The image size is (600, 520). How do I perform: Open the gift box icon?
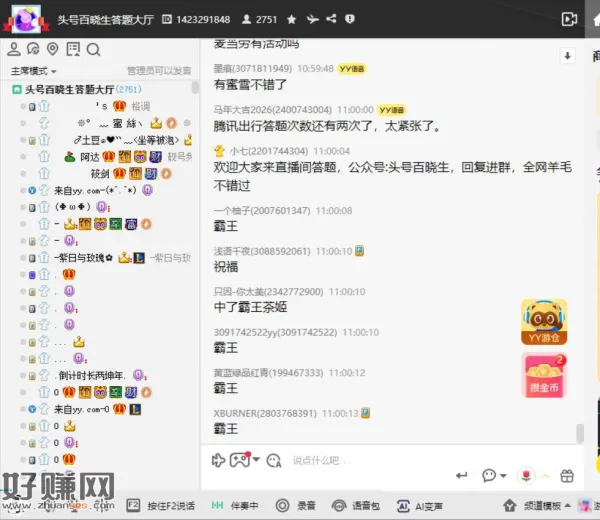pyautogui.click(x=567, y=476)
